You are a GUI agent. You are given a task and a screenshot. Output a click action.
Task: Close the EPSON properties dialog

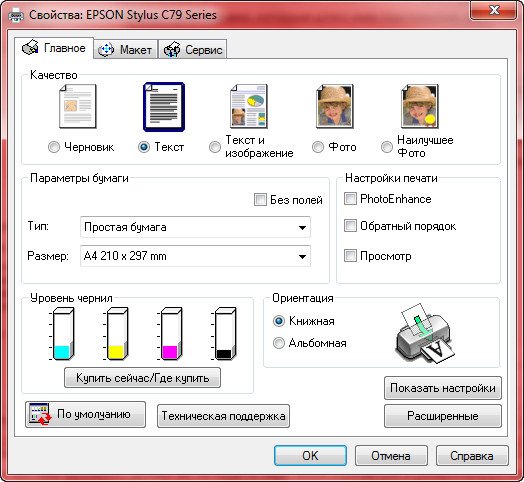pos(494,11)
